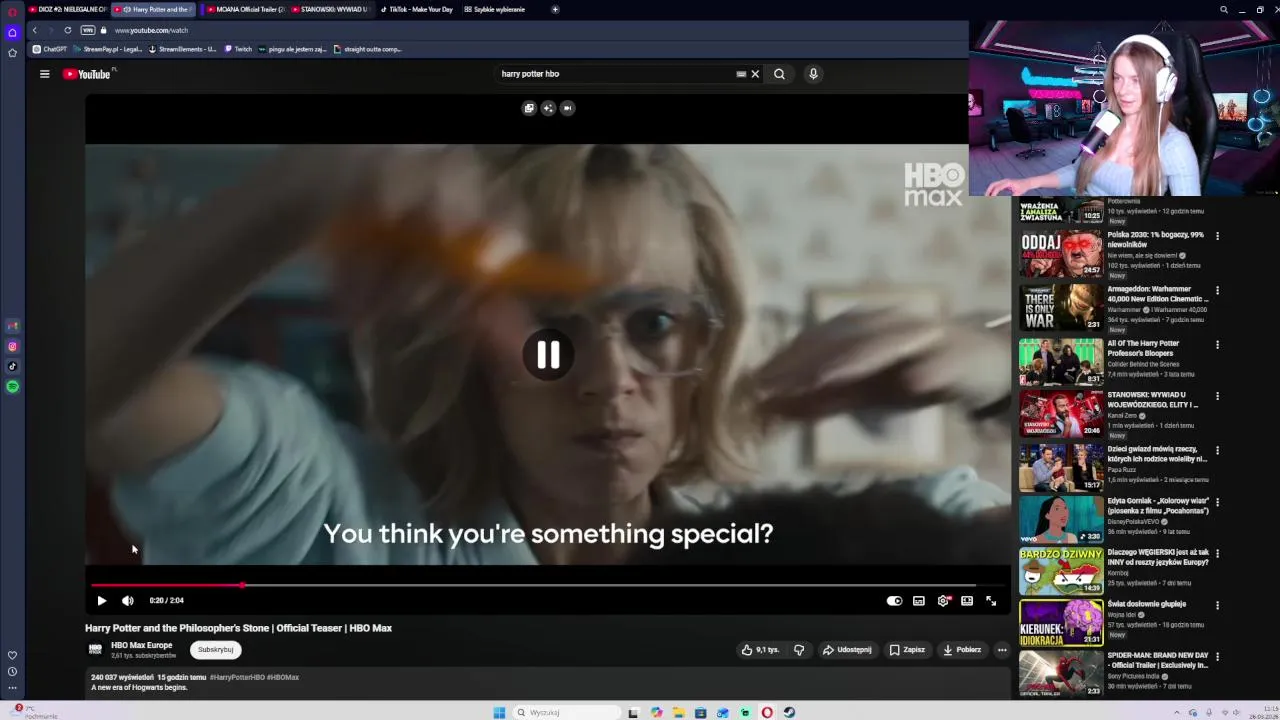
Task: Switch to the DIOZ #2 browser tab
Action: (68, 9)
